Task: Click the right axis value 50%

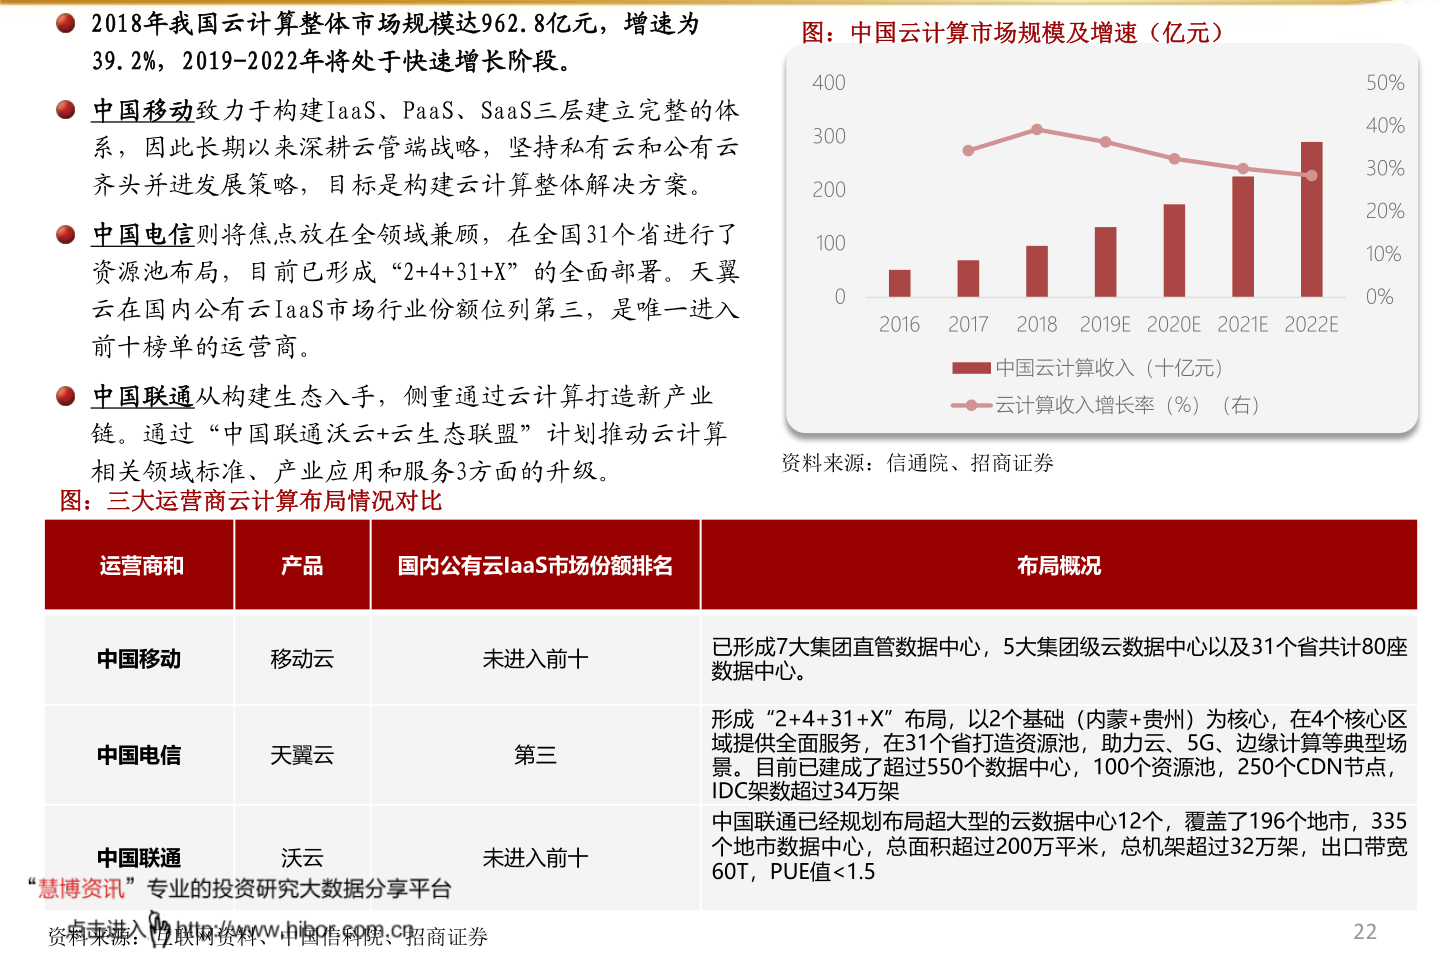Action: pos(1385,83)
